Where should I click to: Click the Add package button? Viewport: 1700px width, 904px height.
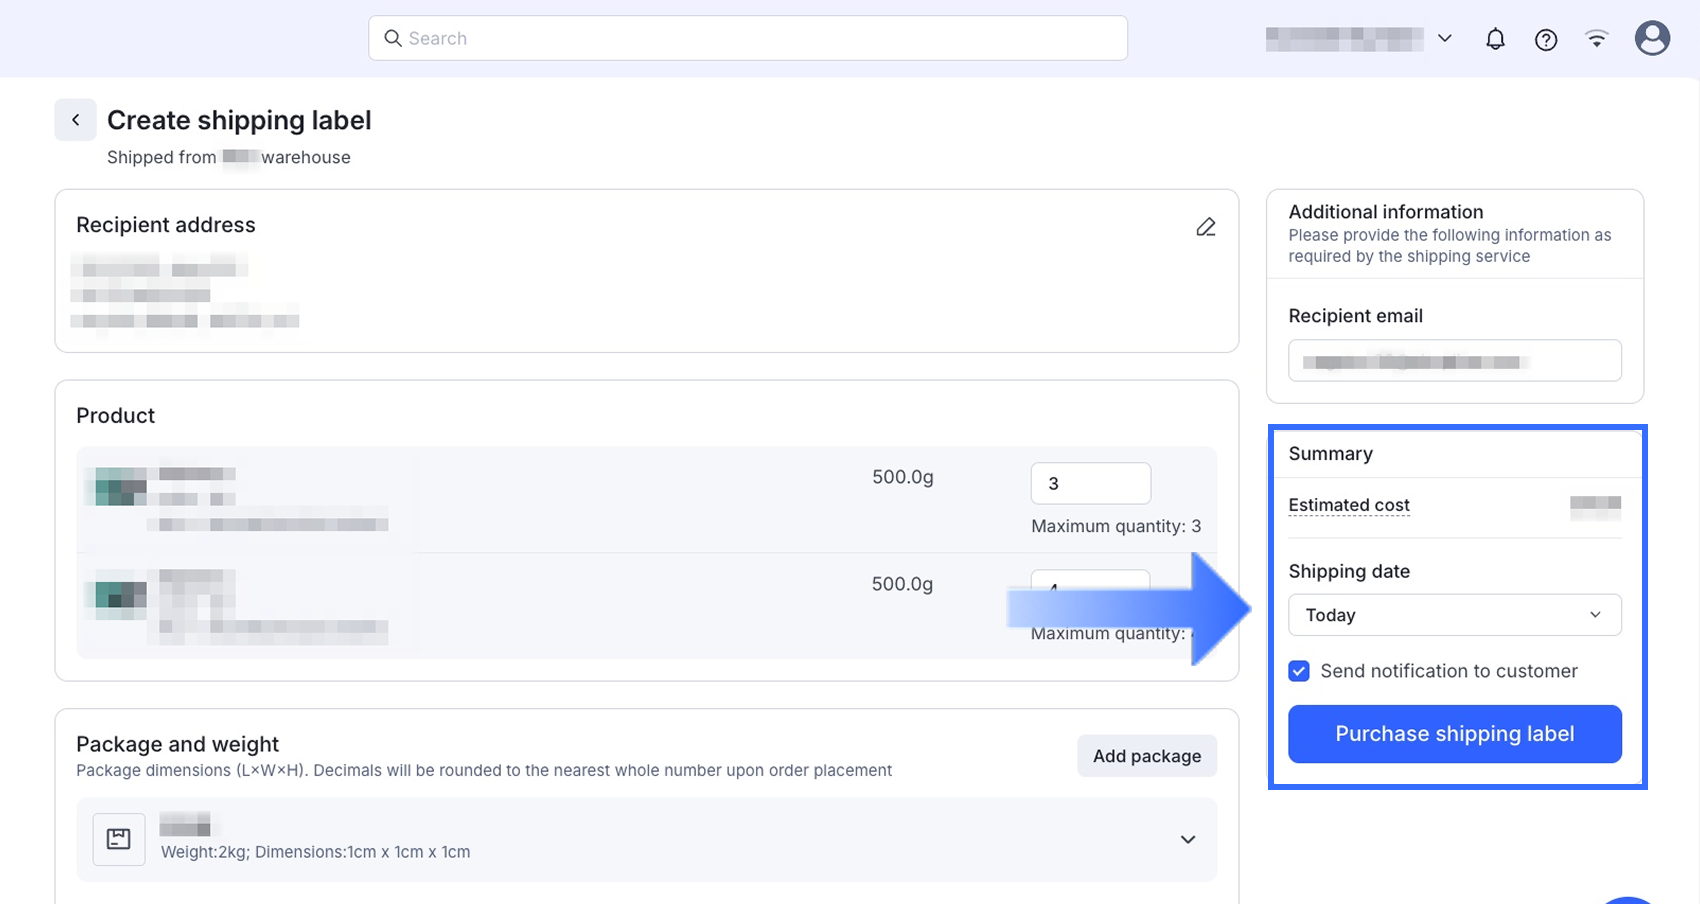pos(1147,756)
